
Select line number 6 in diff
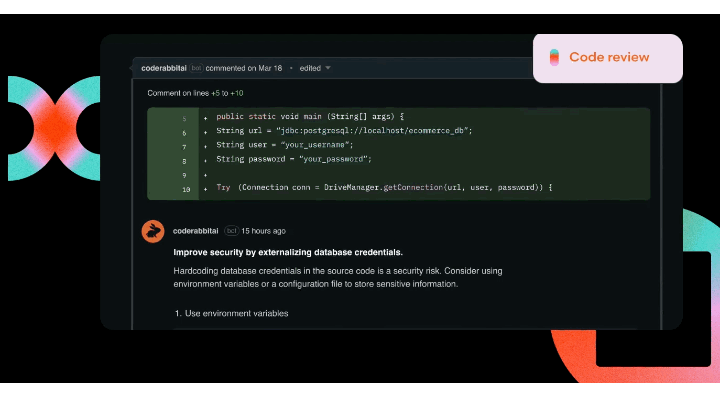point(184,131)
